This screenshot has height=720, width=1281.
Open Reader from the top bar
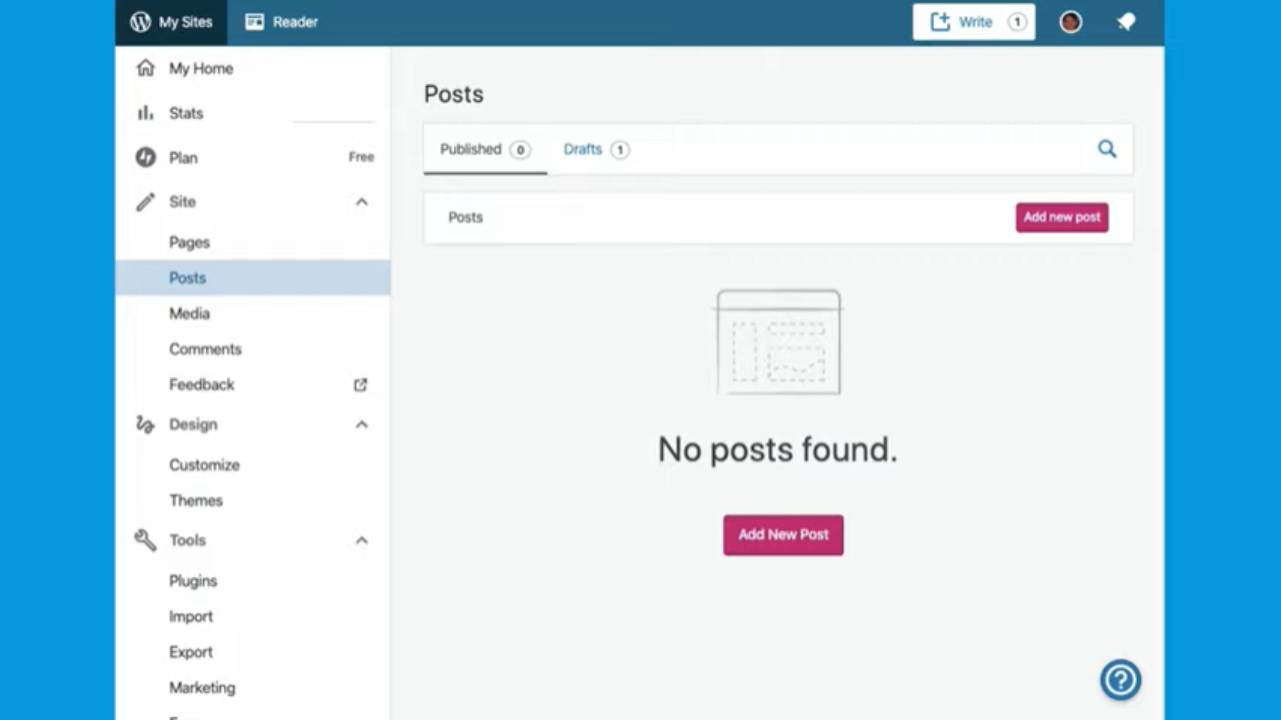(x=282, y=22)
